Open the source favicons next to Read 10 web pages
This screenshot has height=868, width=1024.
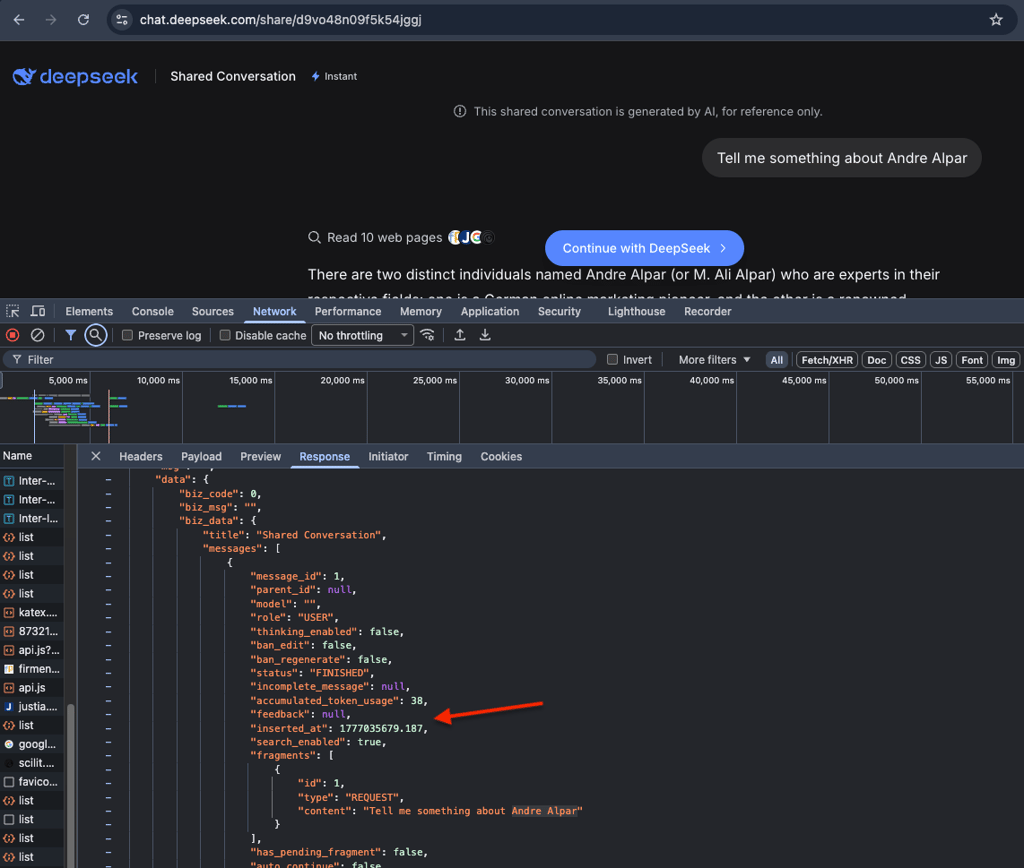(x=471, y=237)
